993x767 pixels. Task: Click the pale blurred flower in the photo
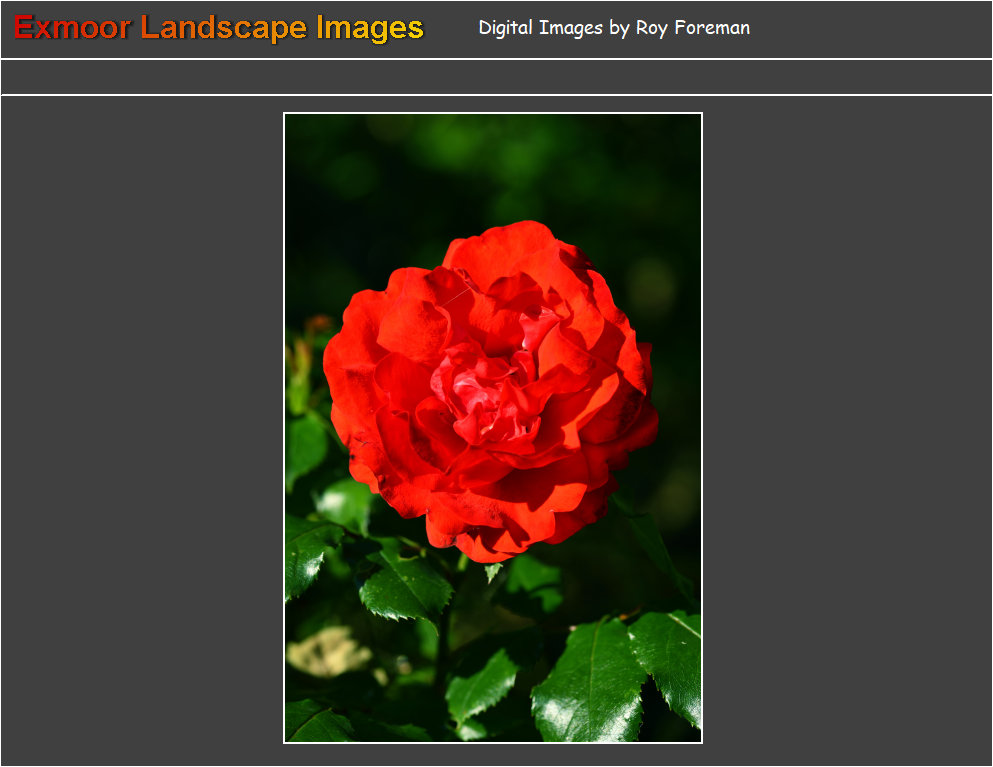pos(326,652)
